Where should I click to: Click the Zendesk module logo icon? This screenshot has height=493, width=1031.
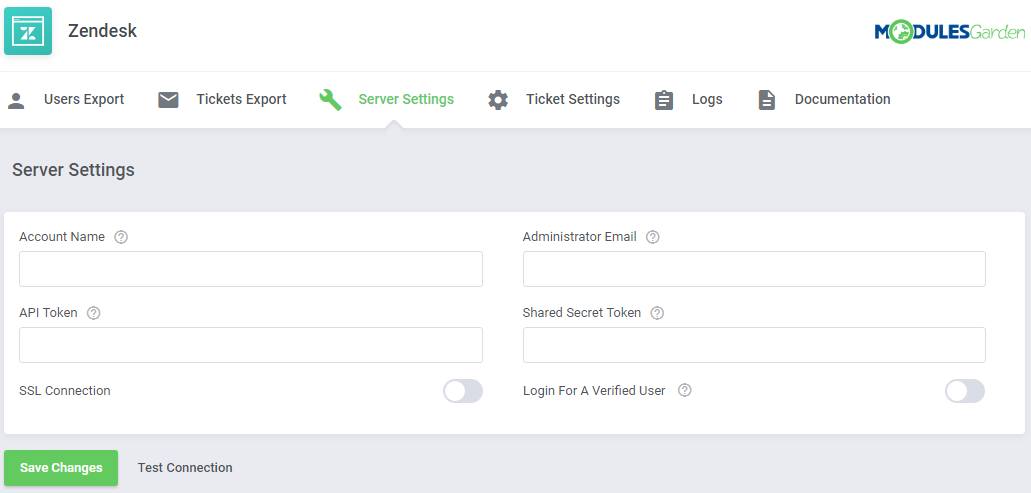tap(28, 31)
